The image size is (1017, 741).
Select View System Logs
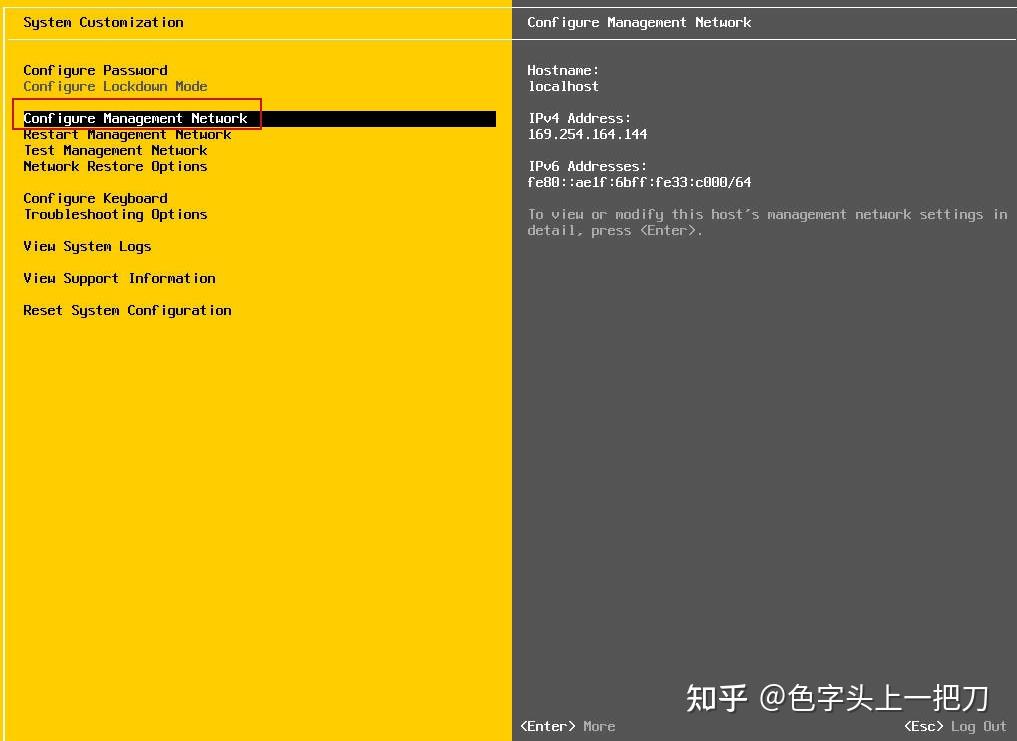87,246
